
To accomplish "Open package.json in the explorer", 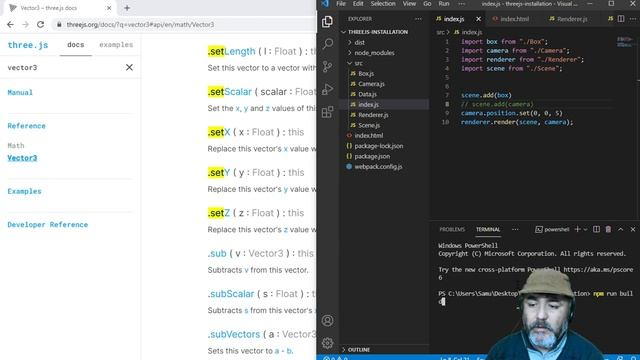I will [x=372, y=156].
